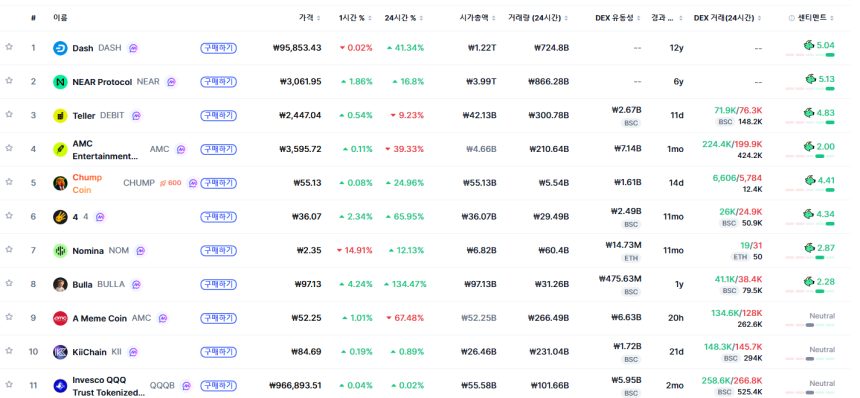Click the purple badge icon beside DEBIT
This screenshot has height=398, width=860.
[137, 116]
